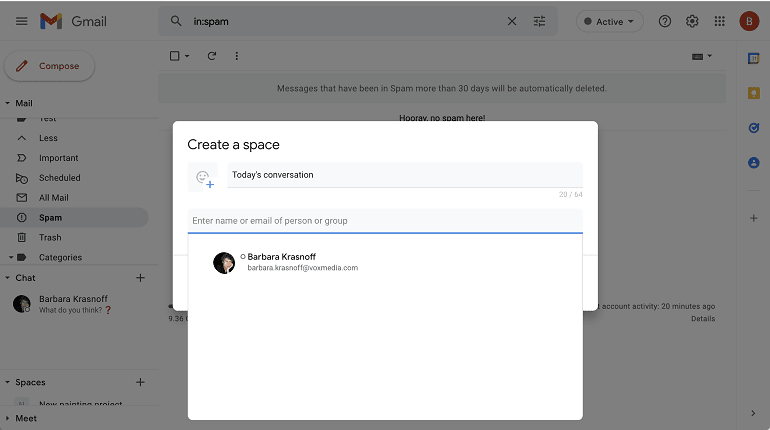770x430 pixels.
Task: Open search filter options icon
Action: [x=540, y=21]
